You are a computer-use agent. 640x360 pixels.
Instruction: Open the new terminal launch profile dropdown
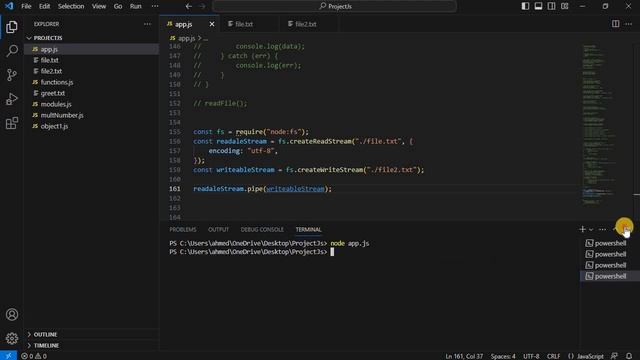[591, 229]
